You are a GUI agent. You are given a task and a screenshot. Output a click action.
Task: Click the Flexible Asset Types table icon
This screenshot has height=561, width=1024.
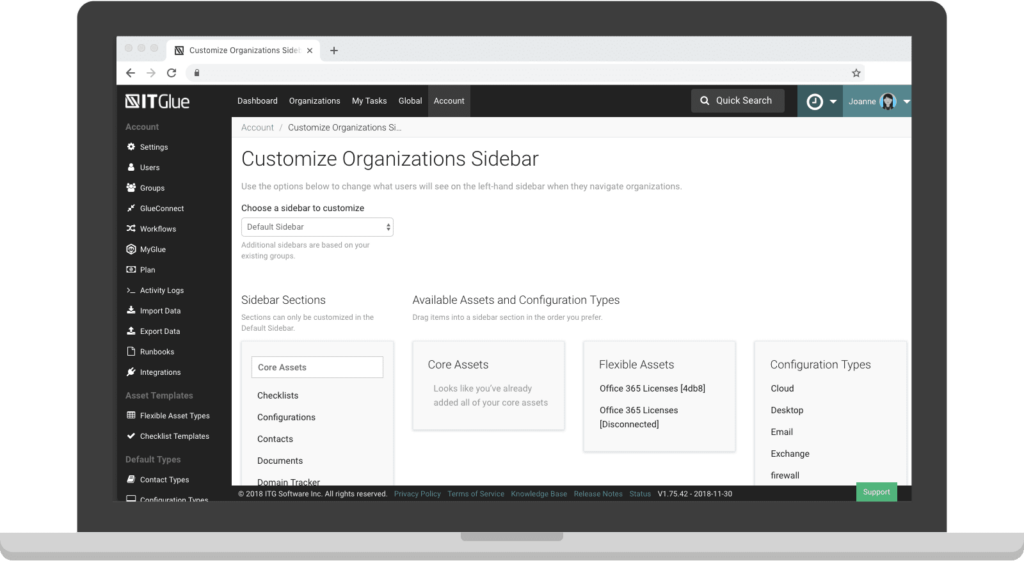(x=131, y=415)
